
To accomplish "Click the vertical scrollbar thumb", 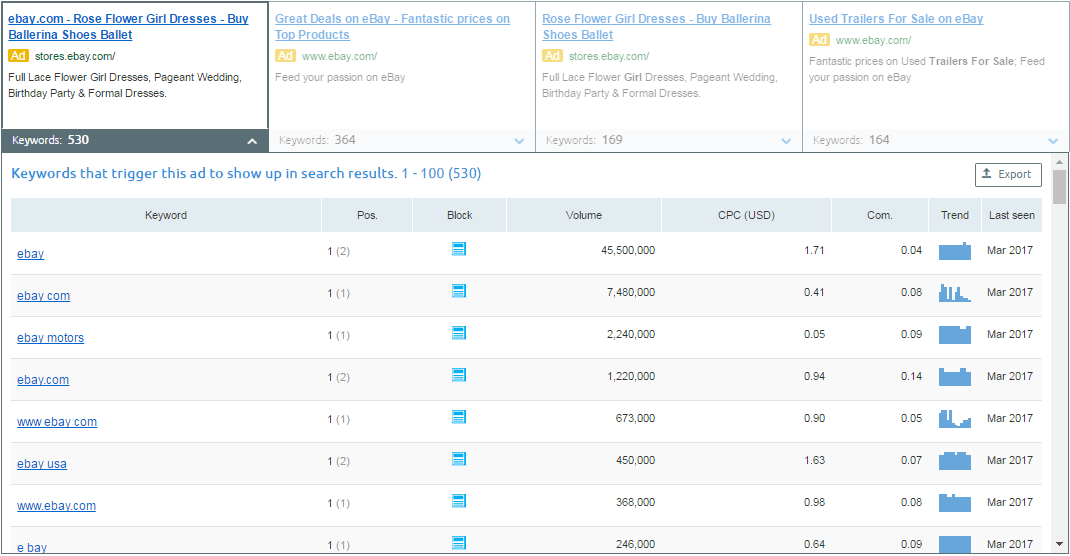I will pyautogui.click(x=1059, y=187).
